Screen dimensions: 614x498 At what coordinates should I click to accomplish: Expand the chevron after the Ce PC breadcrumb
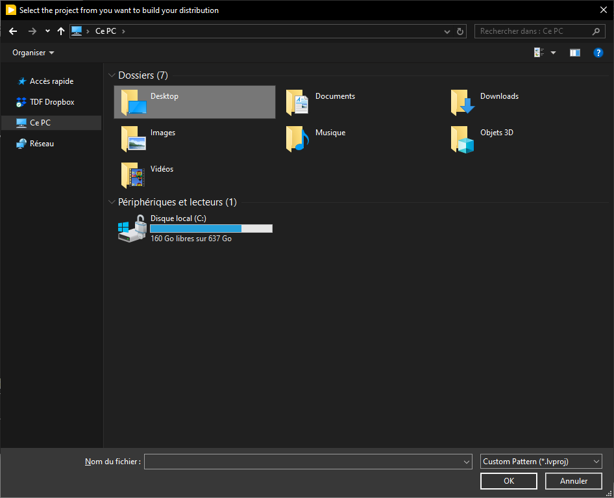pyautogui.click(x=123, y=31)
